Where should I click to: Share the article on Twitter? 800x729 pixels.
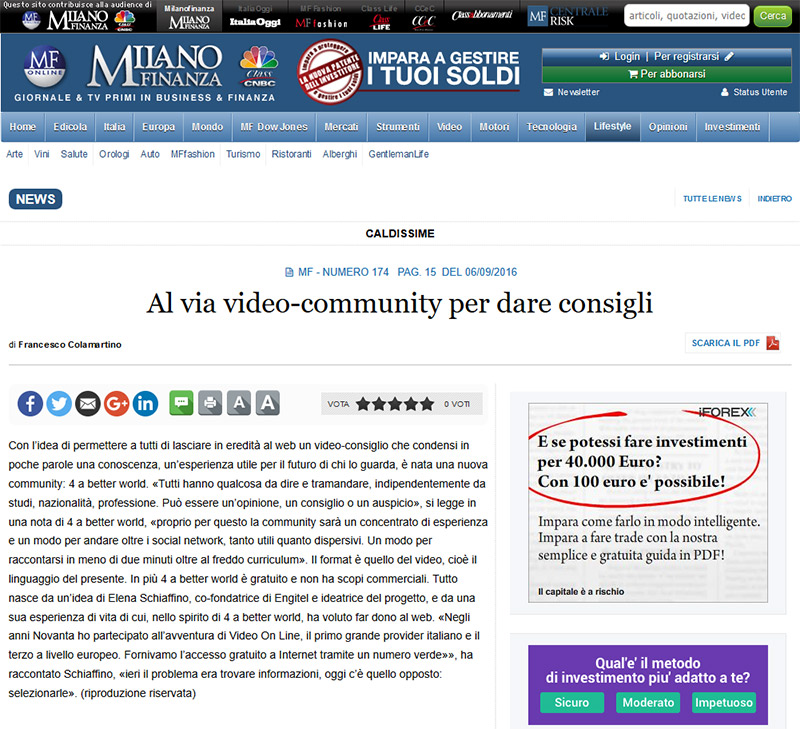click(59, 403)
